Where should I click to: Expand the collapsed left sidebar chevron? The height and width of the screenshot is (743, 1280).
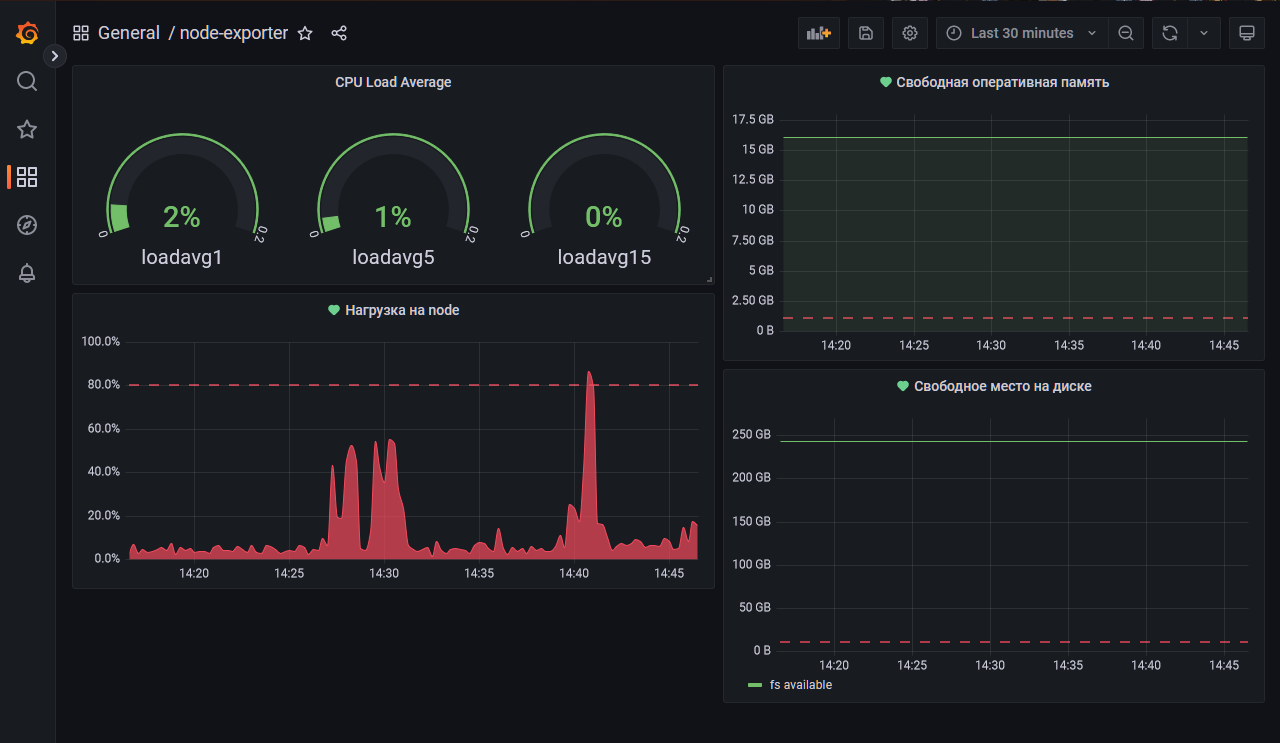[55, 56]
